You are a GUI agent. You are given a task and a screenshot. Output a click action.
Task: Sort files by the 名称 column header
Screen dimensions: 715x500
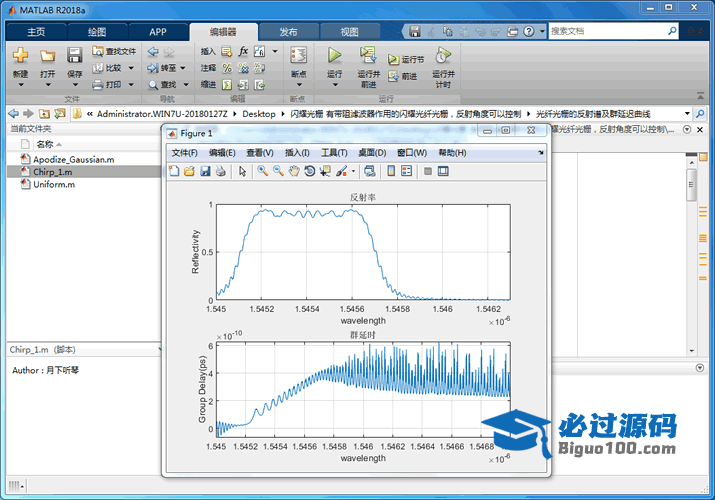45,144
